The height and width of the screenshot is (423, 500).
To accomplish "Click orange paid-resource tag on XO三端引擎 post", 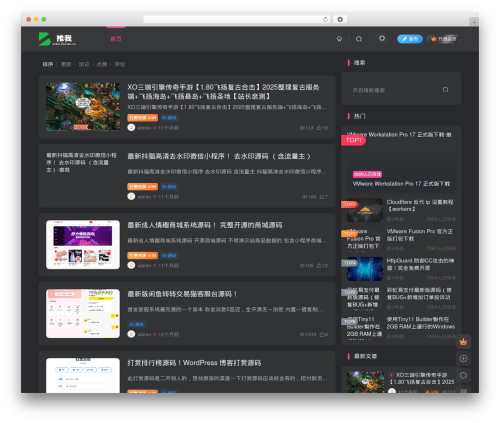I will coord(142,118).
